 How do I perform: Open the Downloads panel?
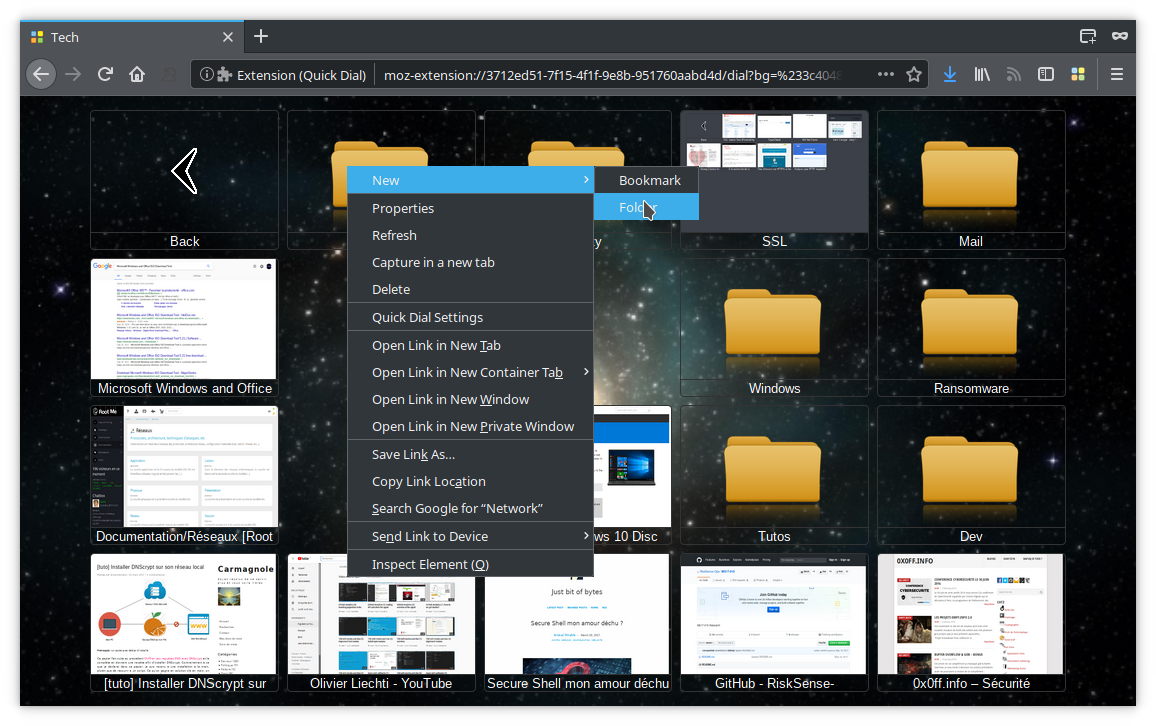click(950, 74)
